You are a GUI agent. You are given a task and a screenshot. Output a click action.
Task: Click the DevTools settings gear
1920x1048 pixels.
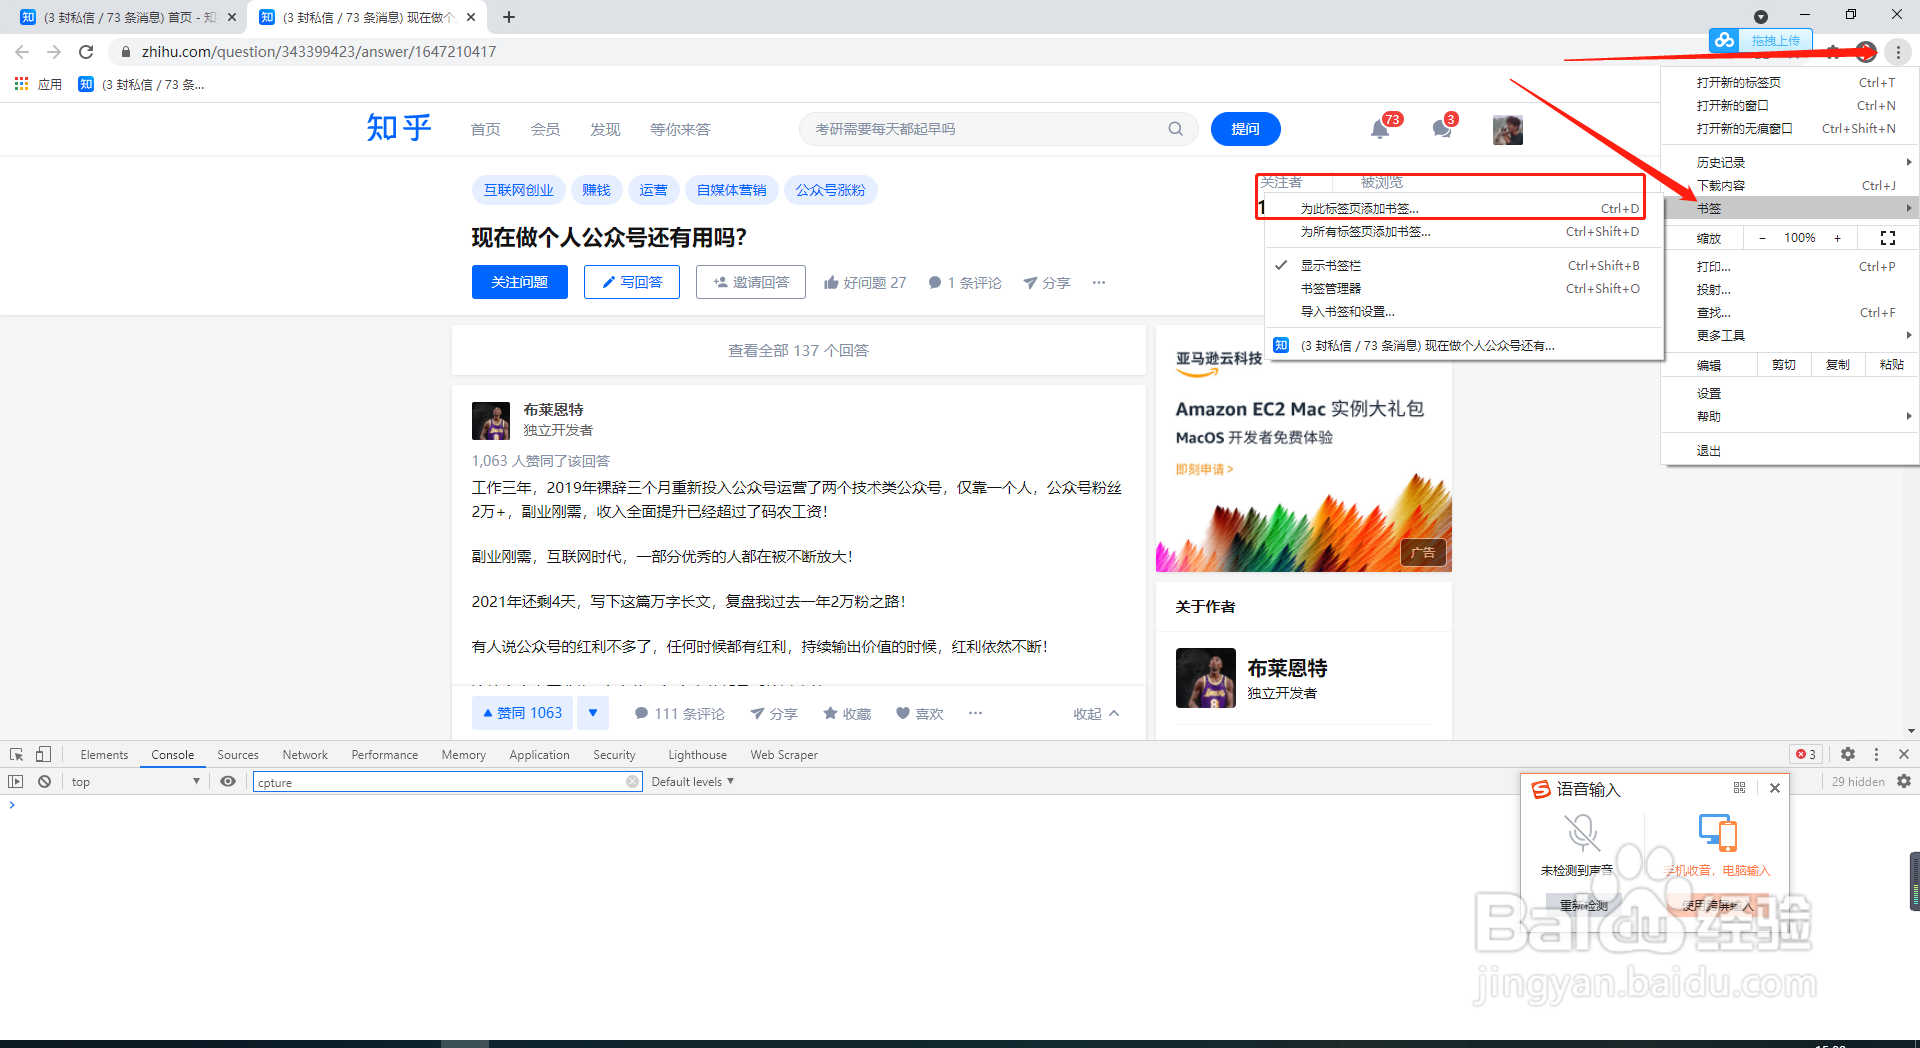coord(1847,754)
